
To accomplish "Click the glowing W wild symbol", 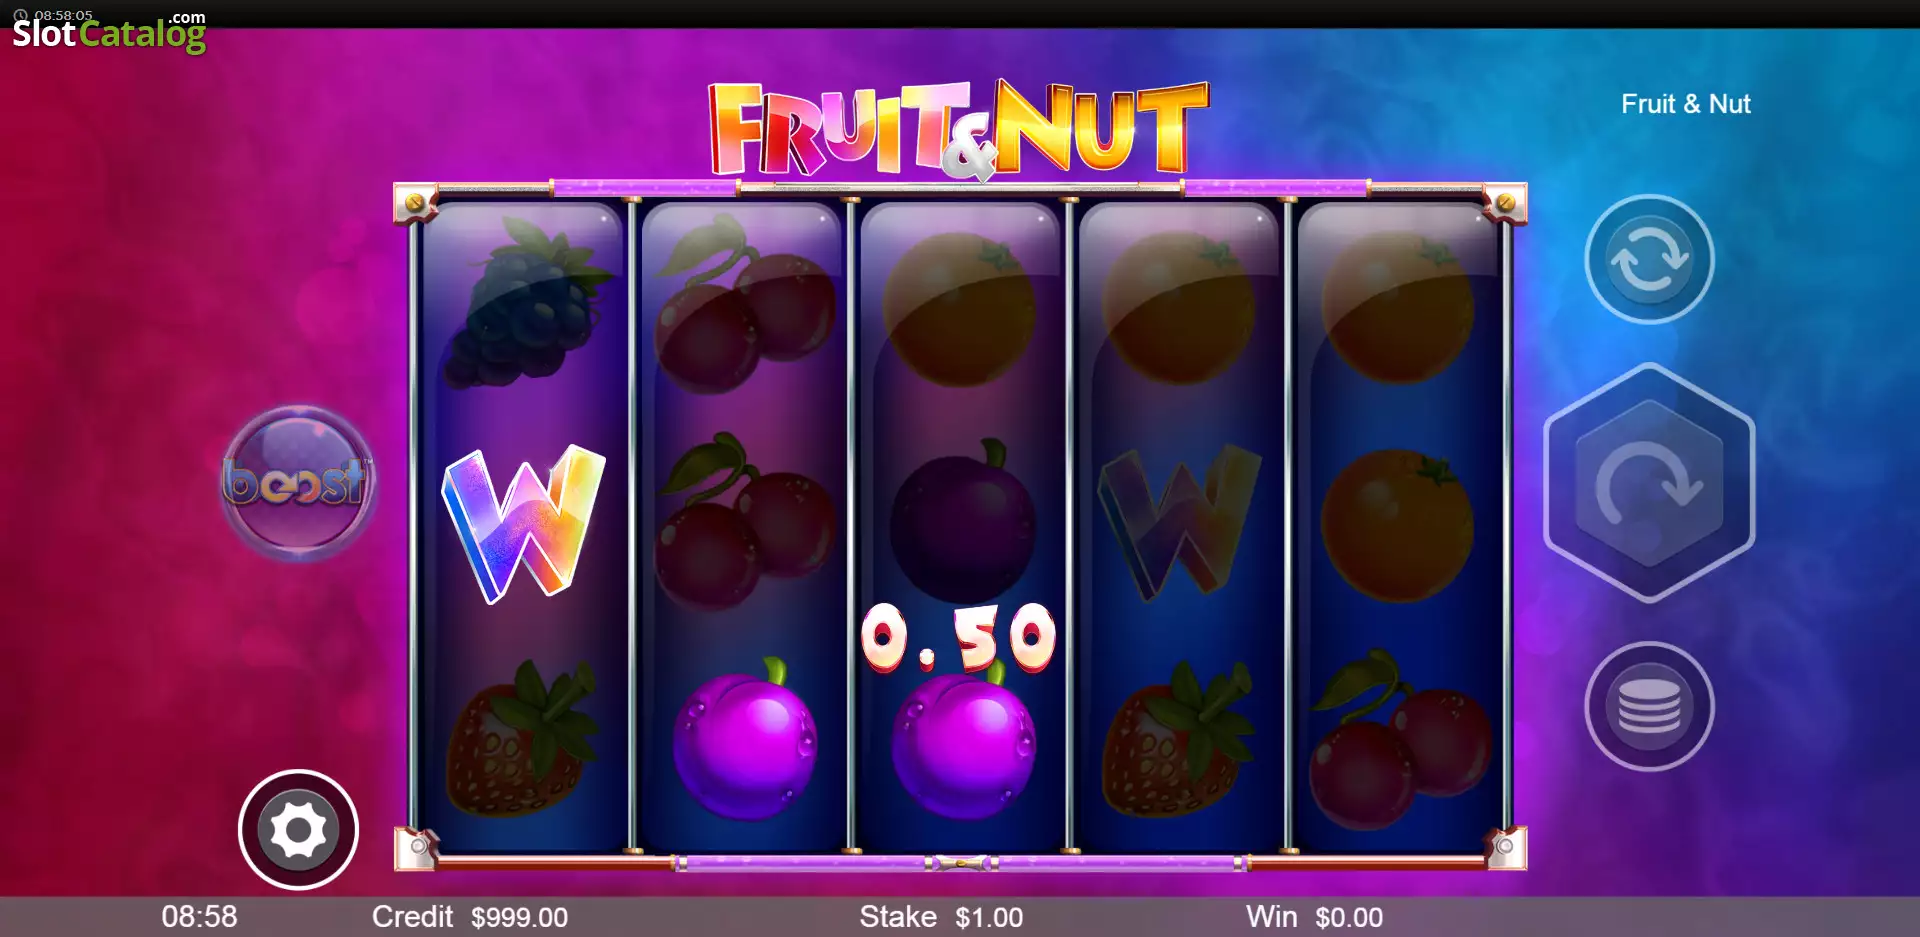I will coord(523,523).
